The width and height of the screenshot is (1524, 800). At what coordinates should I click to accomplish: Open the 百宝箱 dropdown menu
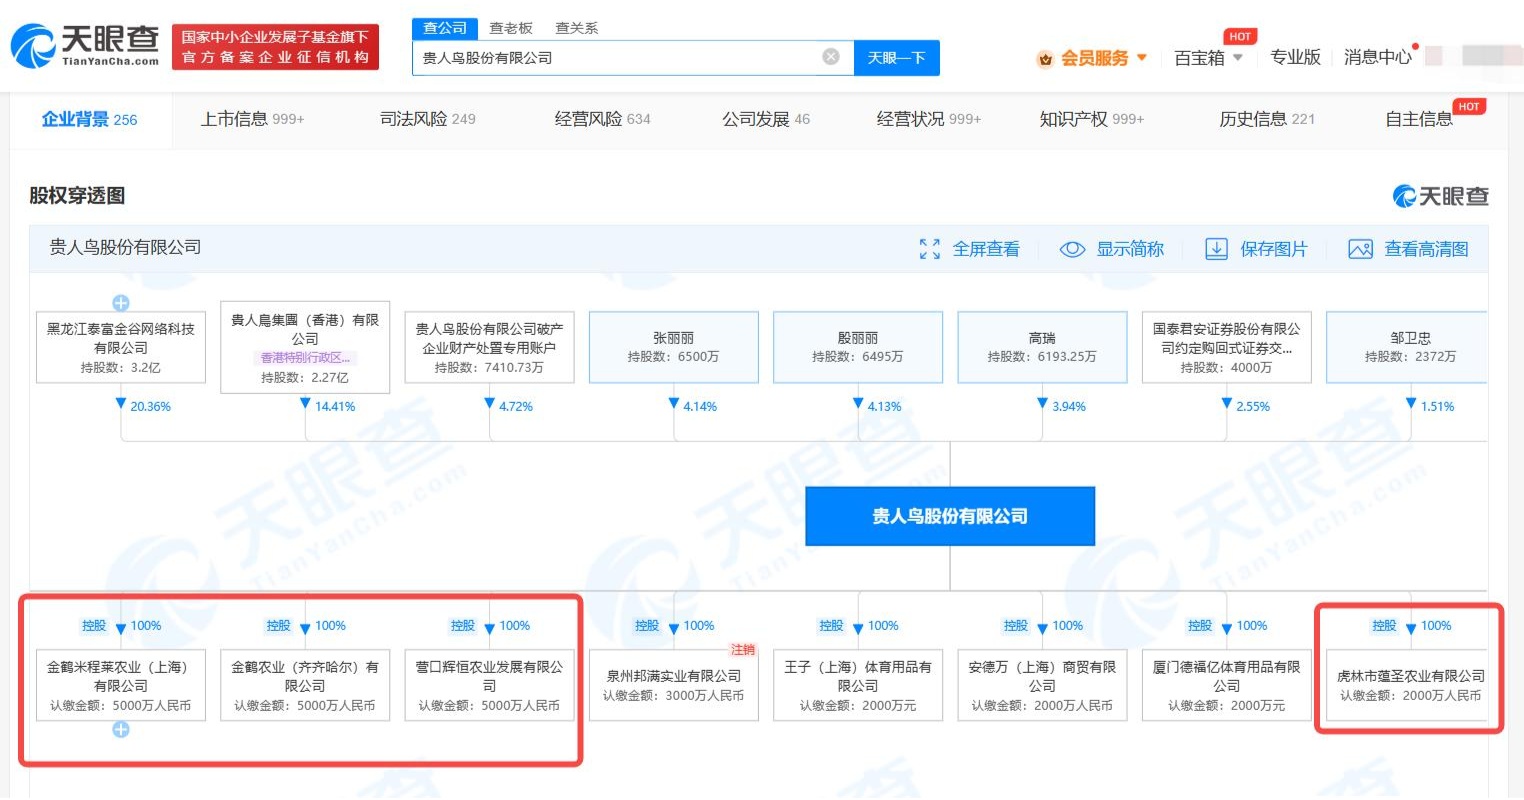coord(1237,58)
